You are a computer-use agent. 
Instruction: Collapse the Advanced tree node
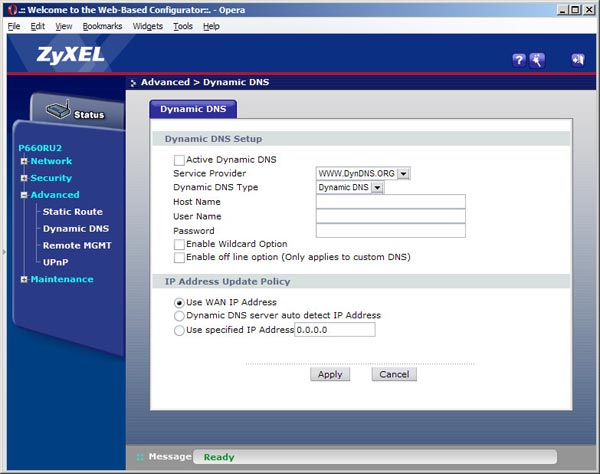coord(24,195)
